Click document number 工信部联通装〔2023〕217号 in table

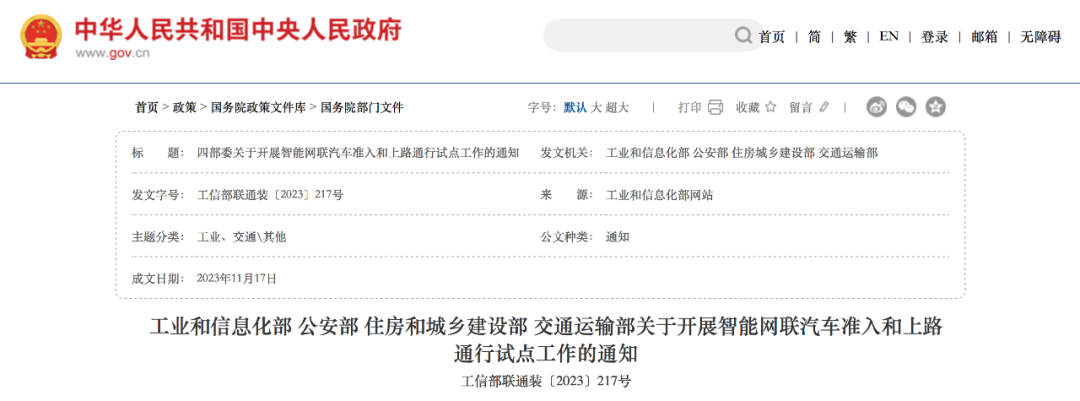pyautogui.click(x=270, y=195)
